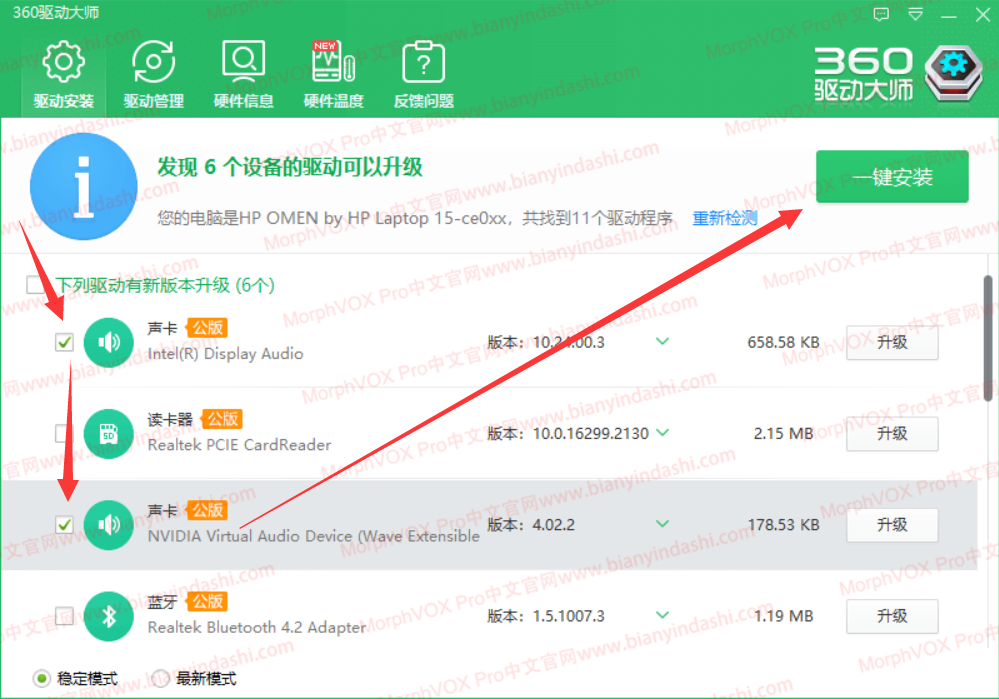Select the 最新模式 radio button
Screen dimensions: 999x699
[x=160, y=679]
